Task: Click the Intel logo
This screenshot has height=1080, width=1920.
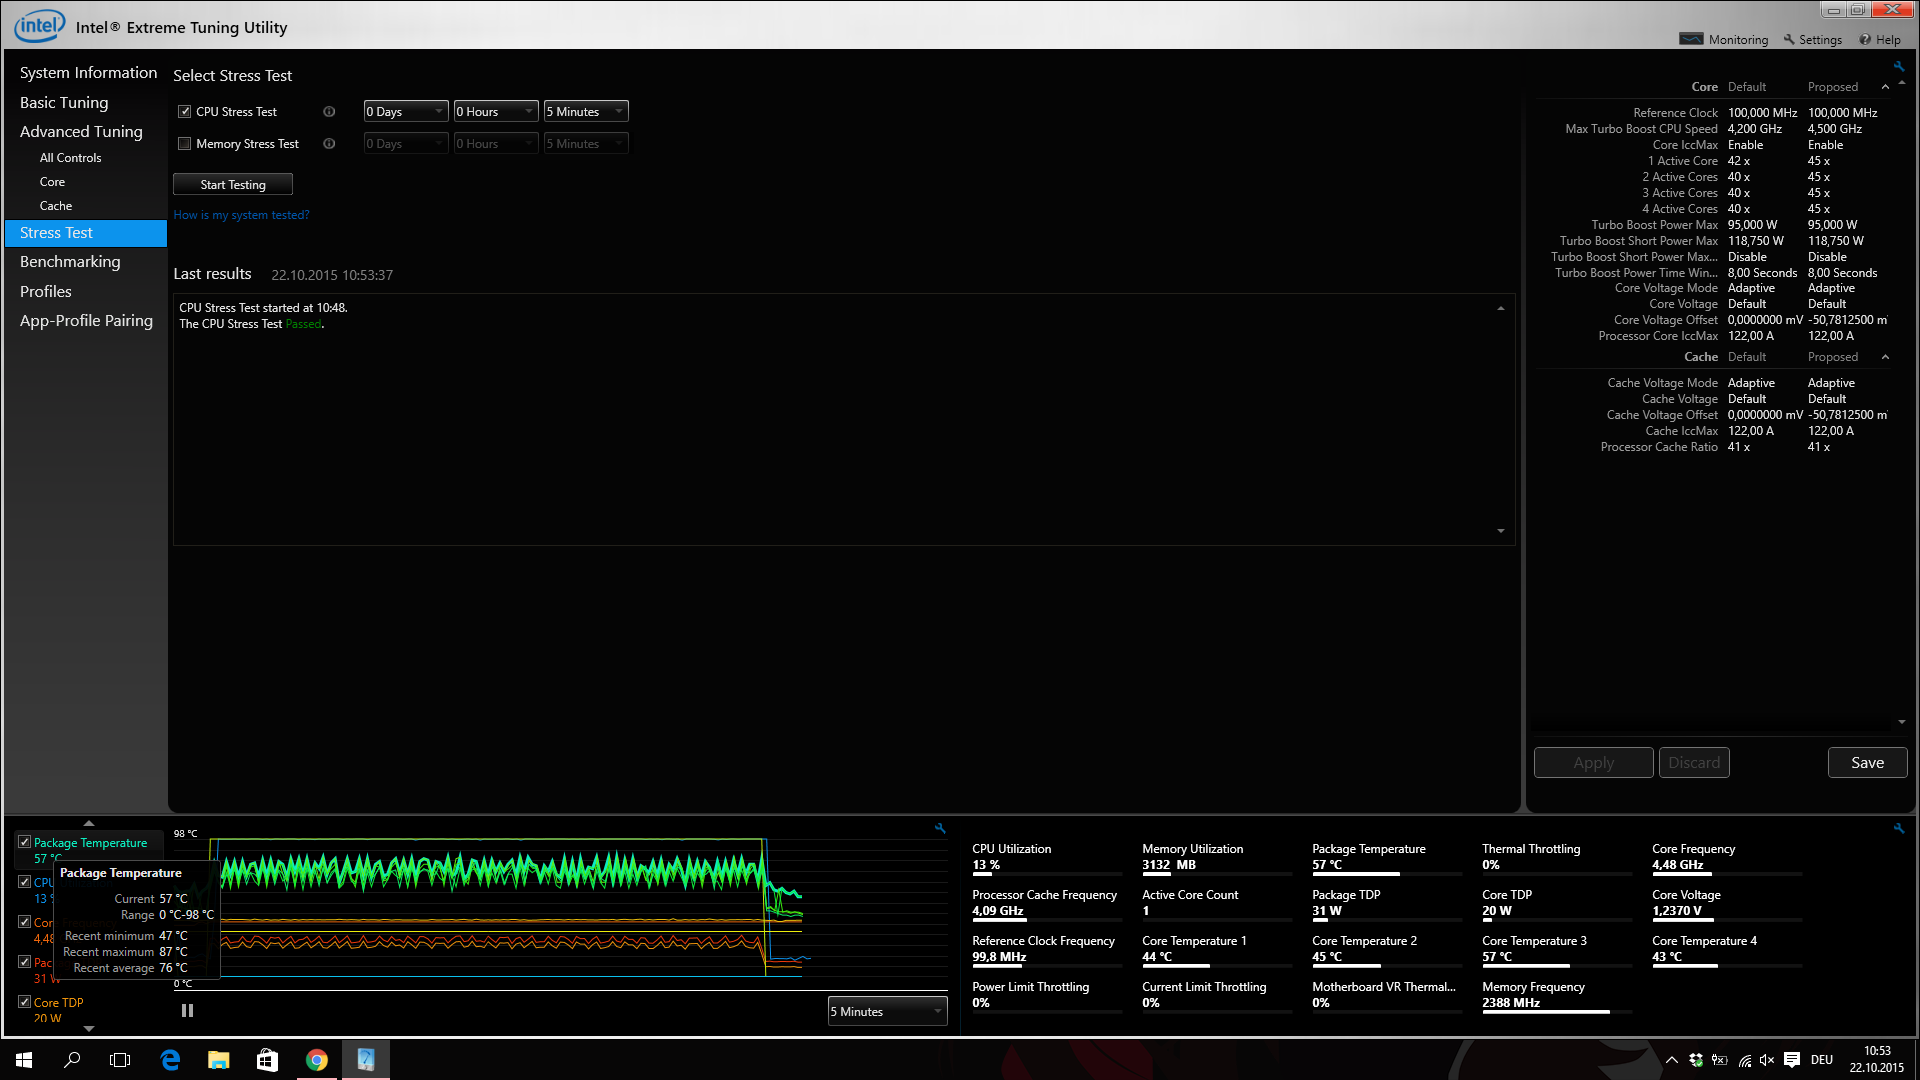Action: tap(40, 26)
